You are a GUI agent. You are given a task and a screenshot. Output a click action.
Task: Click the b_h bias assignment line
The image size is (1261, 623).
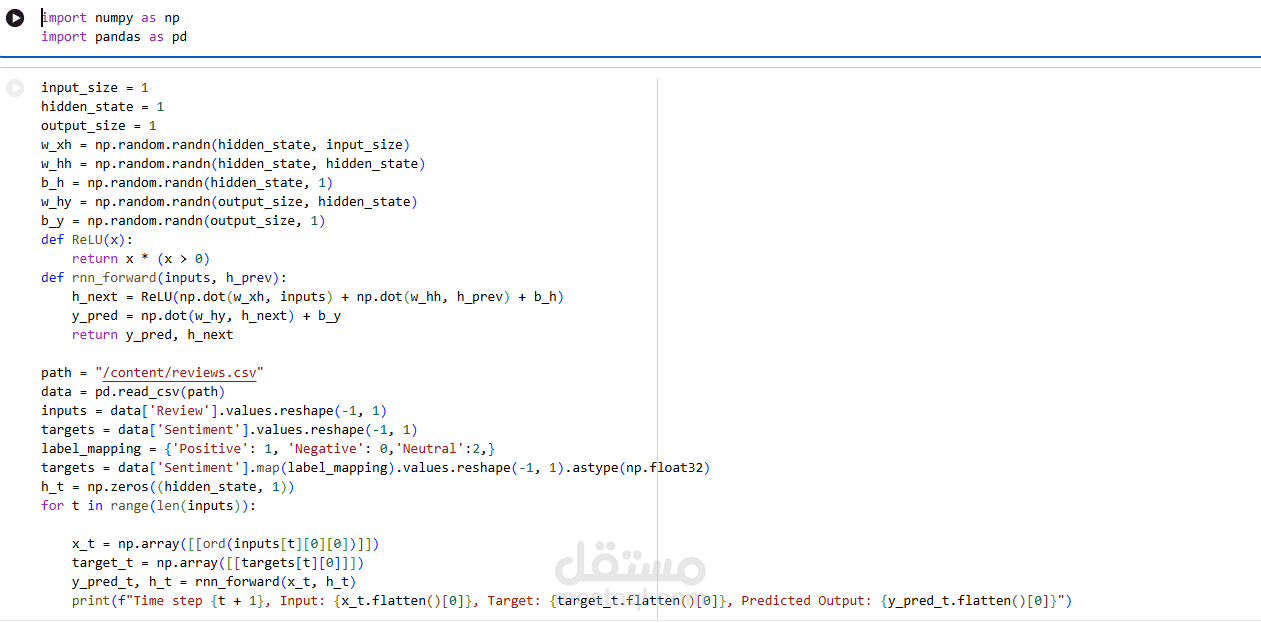coord(187,183)
